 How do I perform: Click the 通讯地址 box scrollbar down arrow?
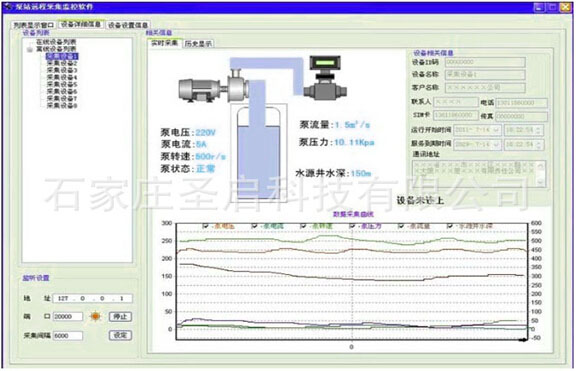click(540, 182)
